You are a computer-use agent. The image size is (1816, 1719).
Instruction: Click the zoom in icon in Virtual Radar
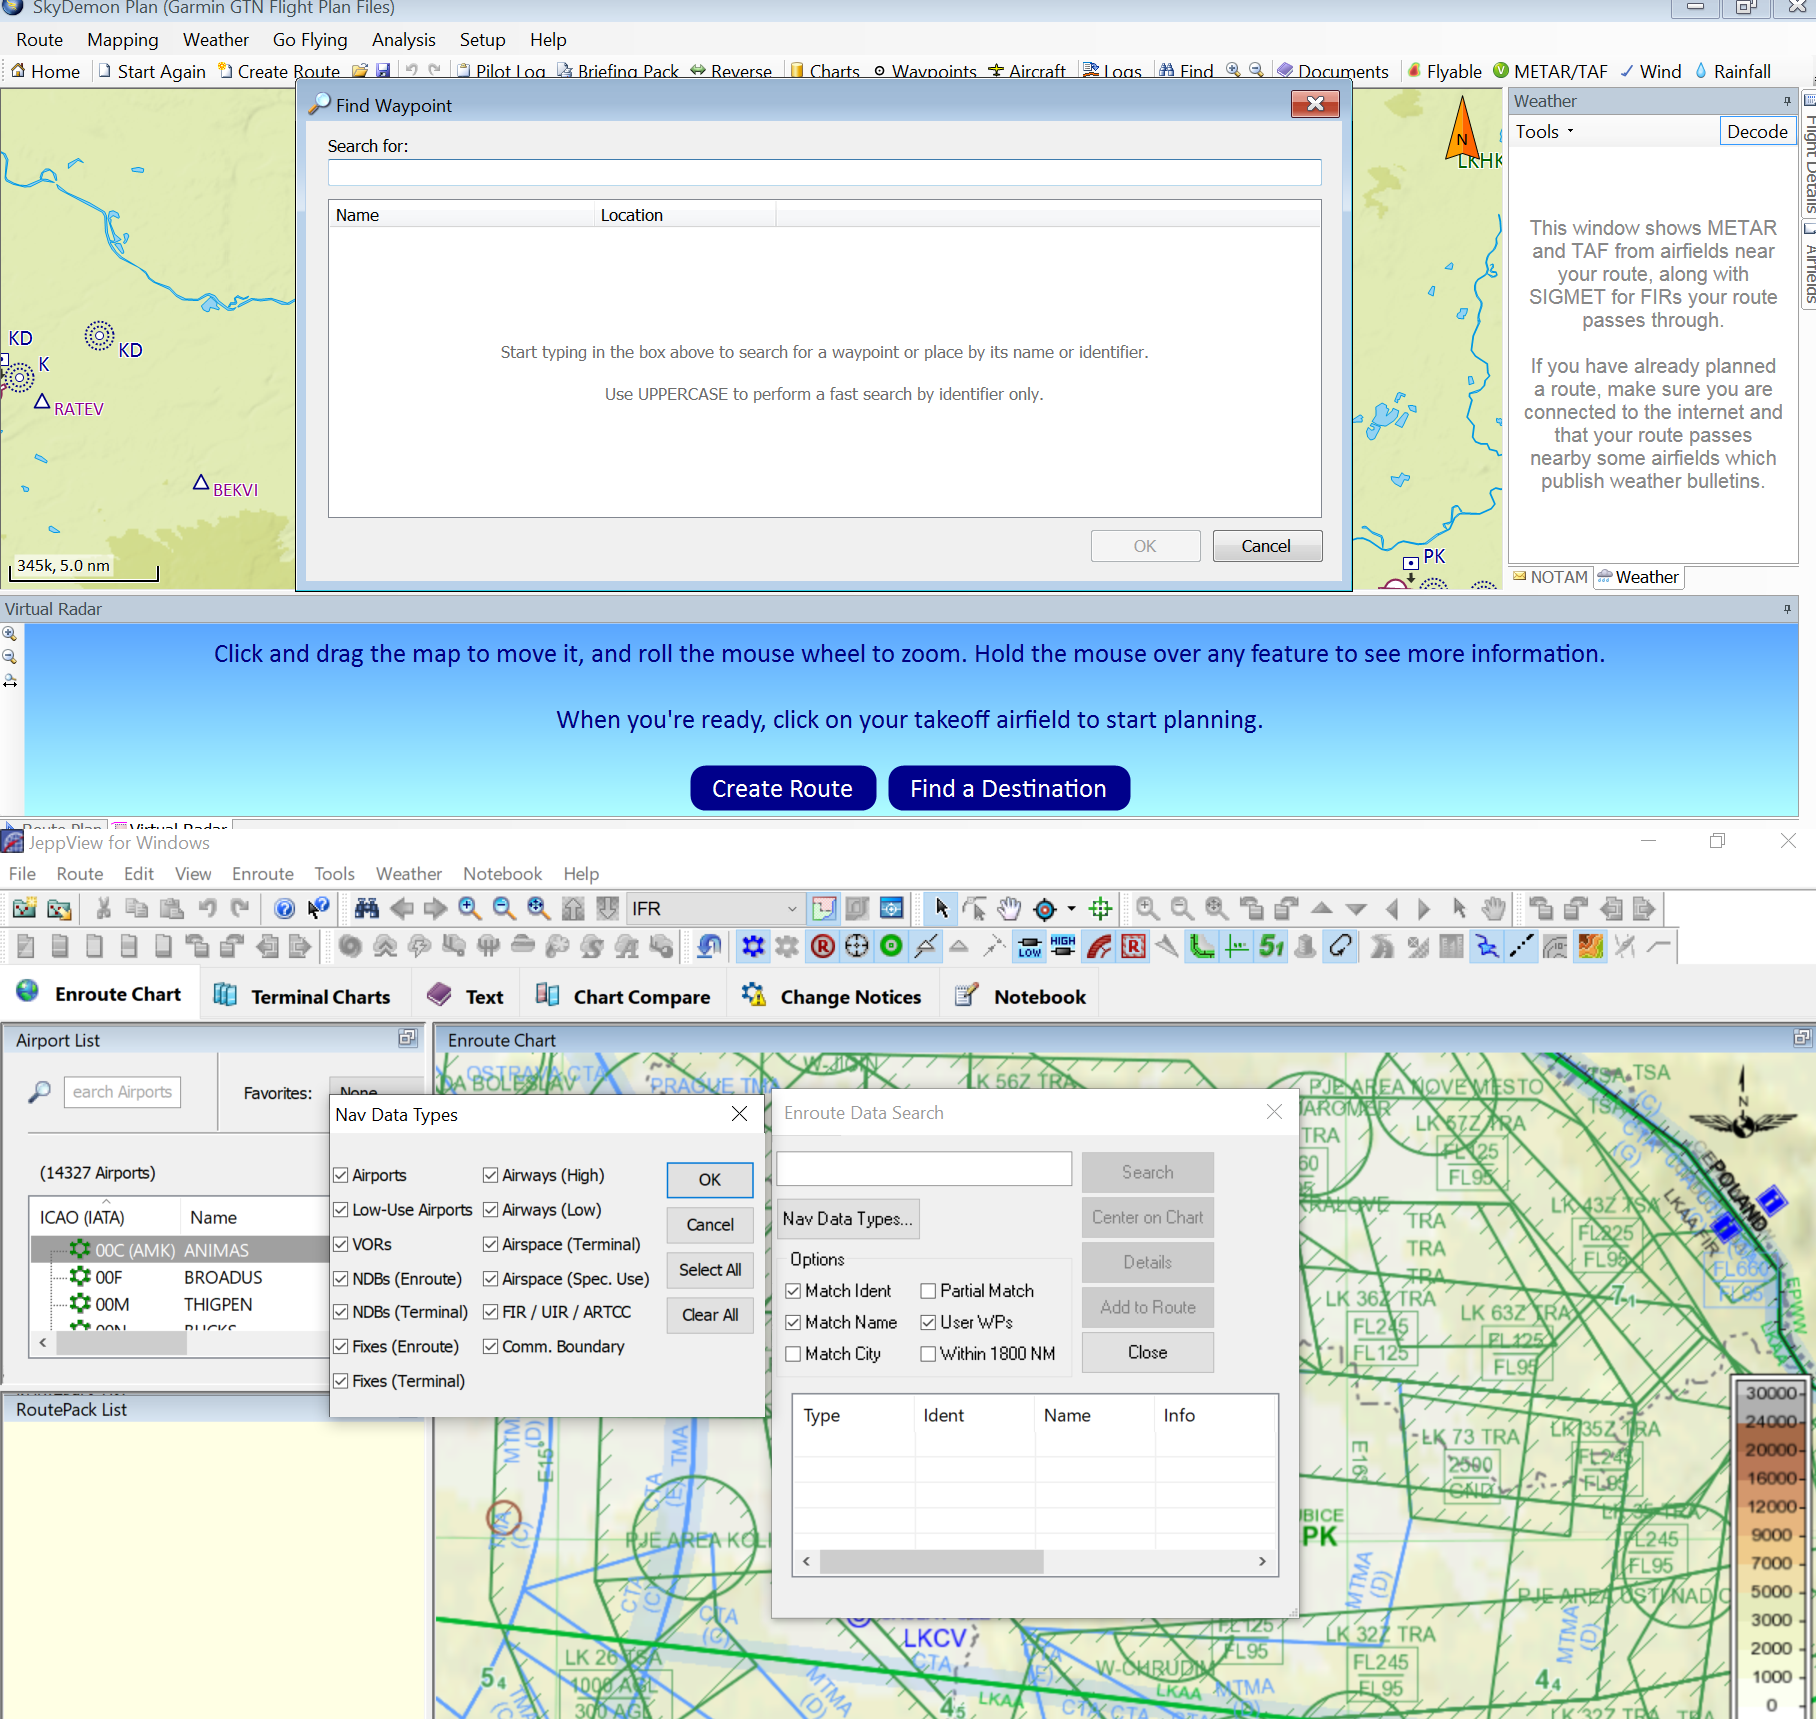point(10,634)
